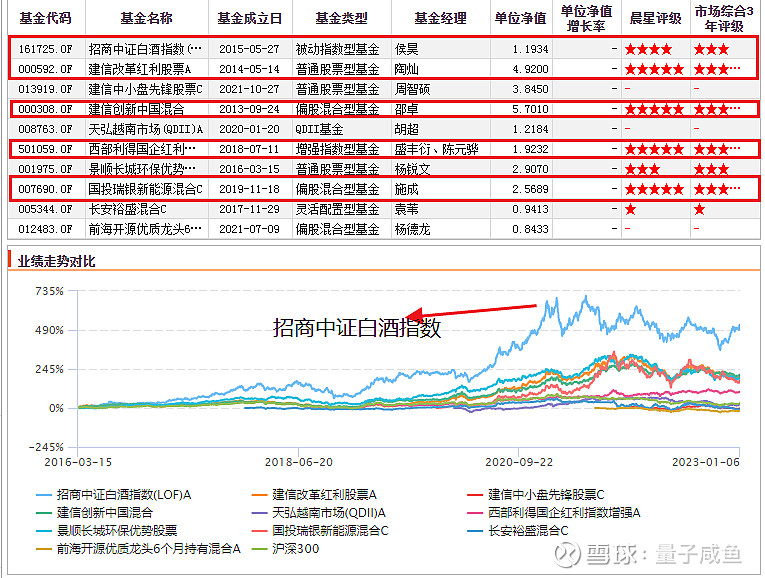Click Morningstar single star for 长安裕盛混合C
This screenshot has height=578, width=765.
[x=630, y=210]
